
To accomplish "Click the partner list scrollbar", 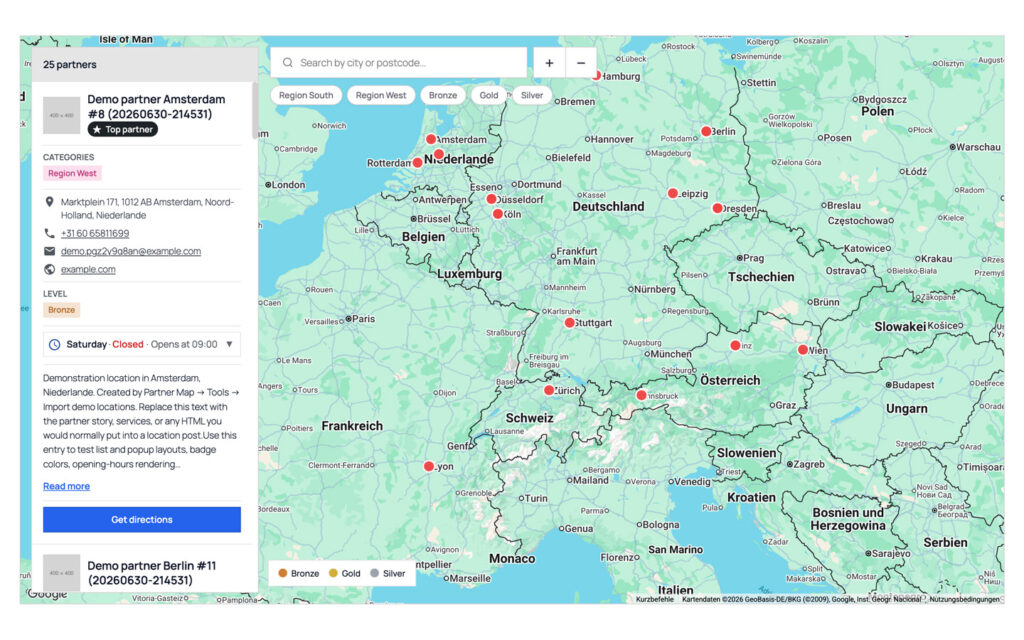I will pos(255,111).
